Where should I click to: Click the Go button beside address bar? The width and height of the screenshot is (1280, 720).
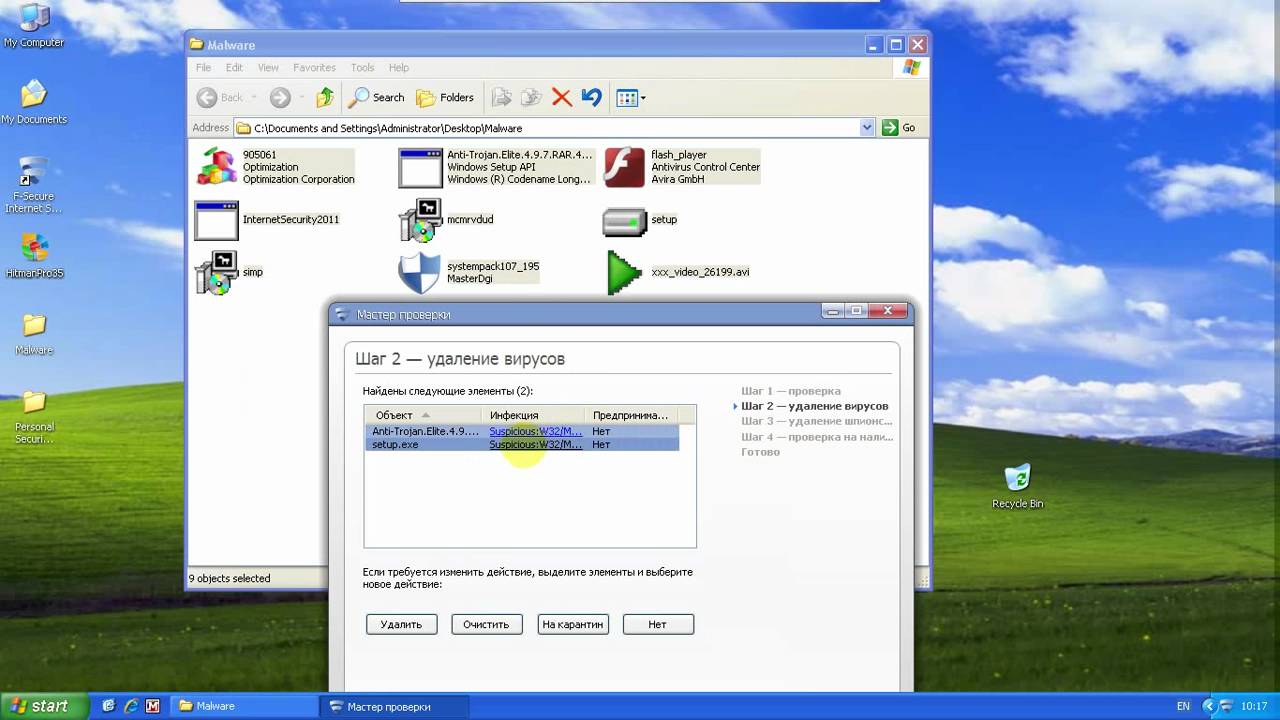898,128
